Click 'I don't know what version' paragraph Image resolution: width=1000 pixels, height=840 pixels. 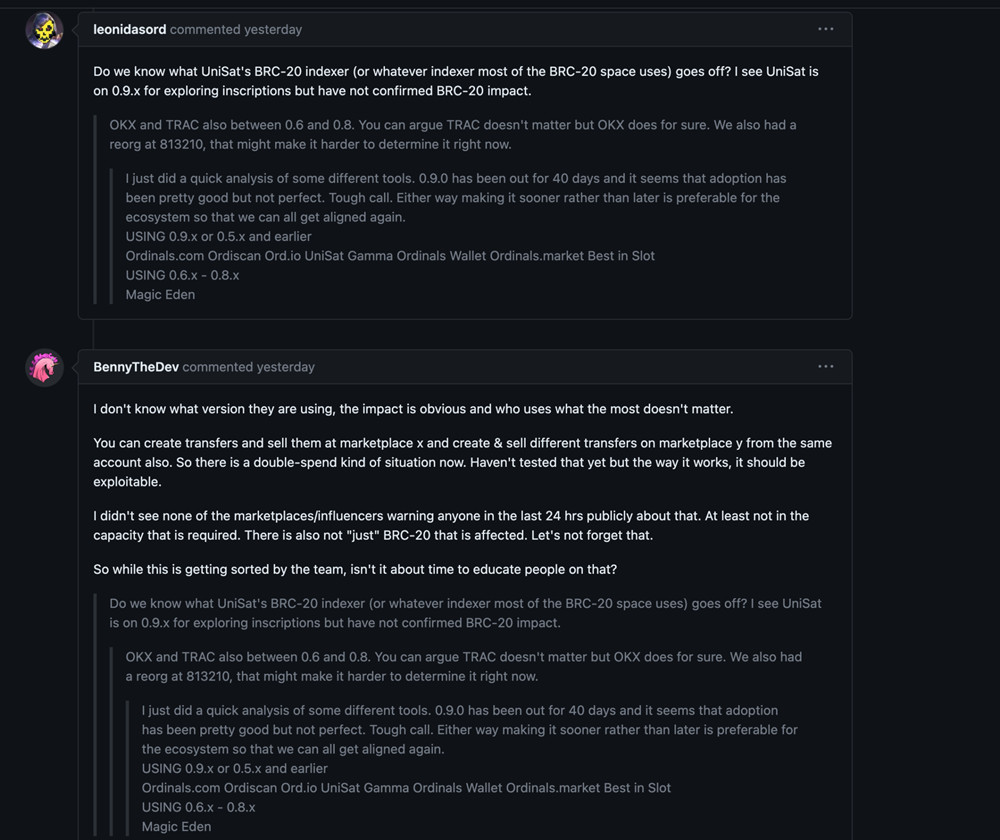[413, 409]
